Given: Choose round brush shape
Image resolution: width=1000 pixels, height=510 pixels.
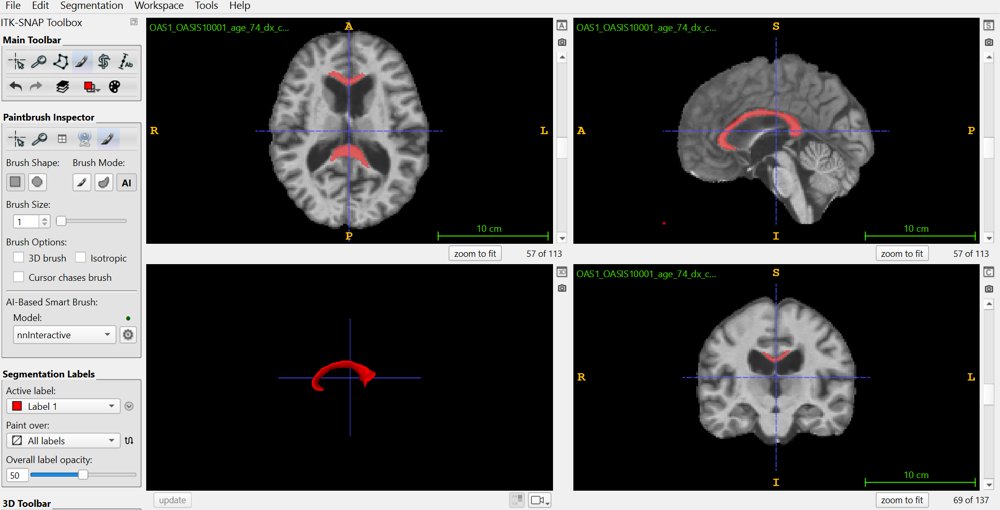Looking at the screenshot, I should 38,182.
